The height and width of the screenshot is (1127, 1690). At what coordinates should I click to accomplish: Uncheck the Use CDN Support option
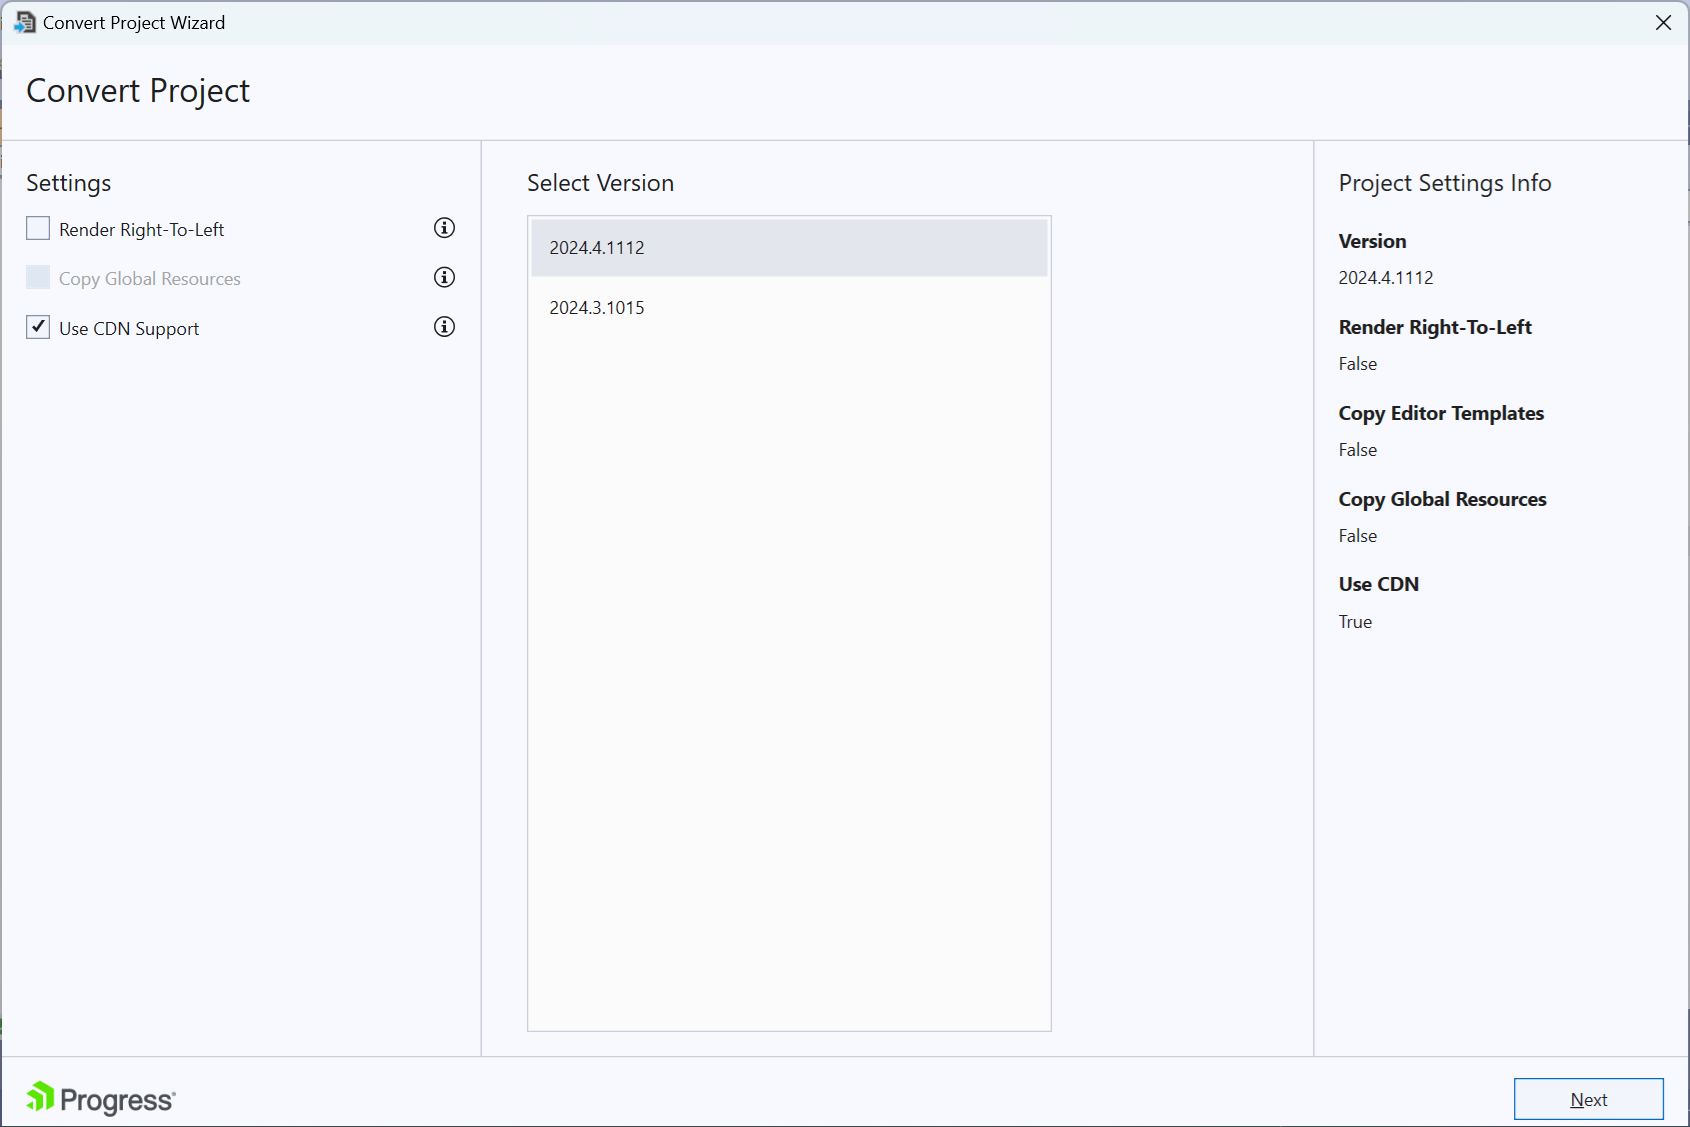tap(37, 327)
